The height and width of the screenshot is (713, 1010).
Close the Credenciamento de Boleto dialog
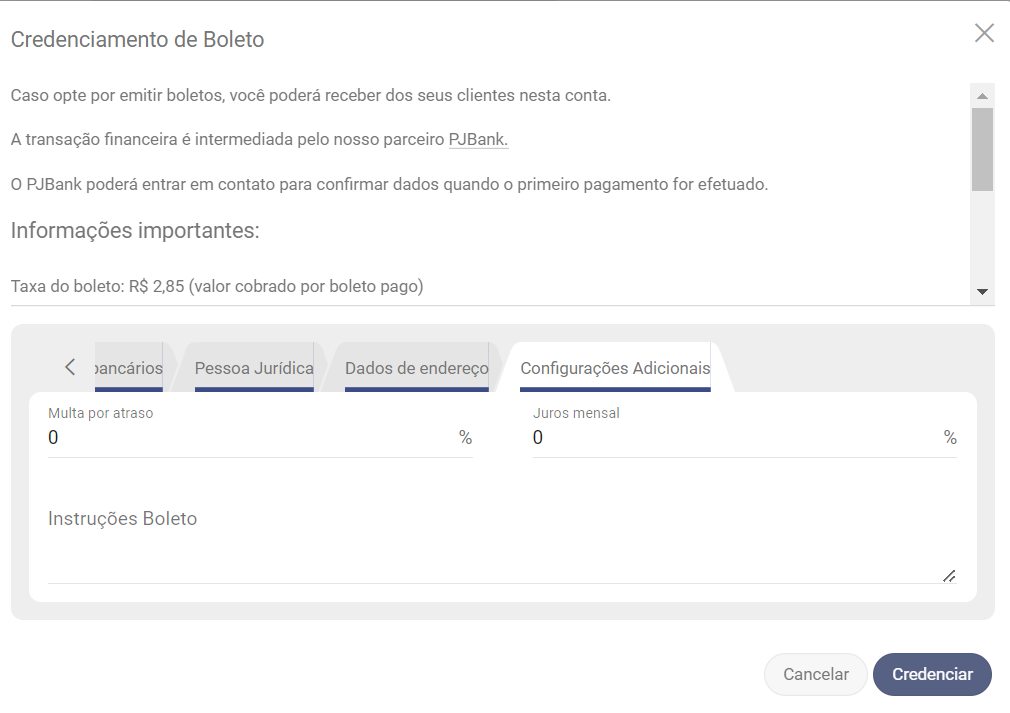984,33
